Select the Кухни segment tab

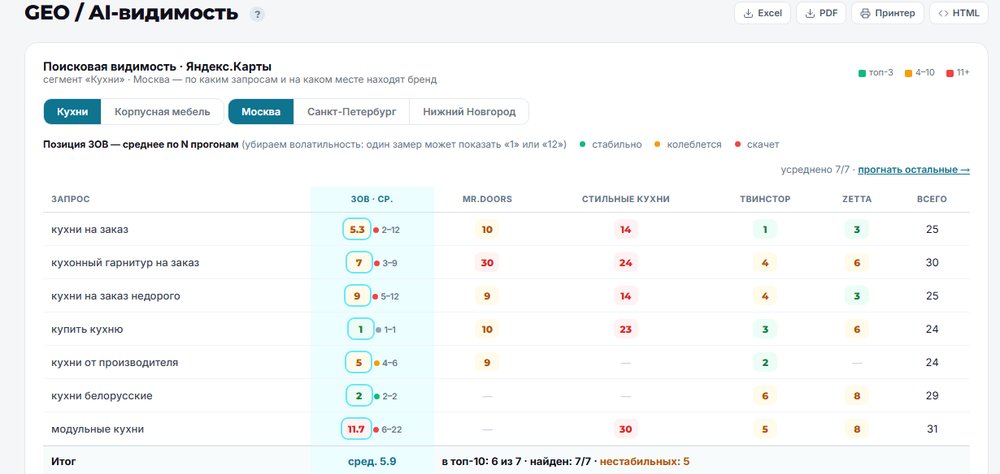pos(72,112)
